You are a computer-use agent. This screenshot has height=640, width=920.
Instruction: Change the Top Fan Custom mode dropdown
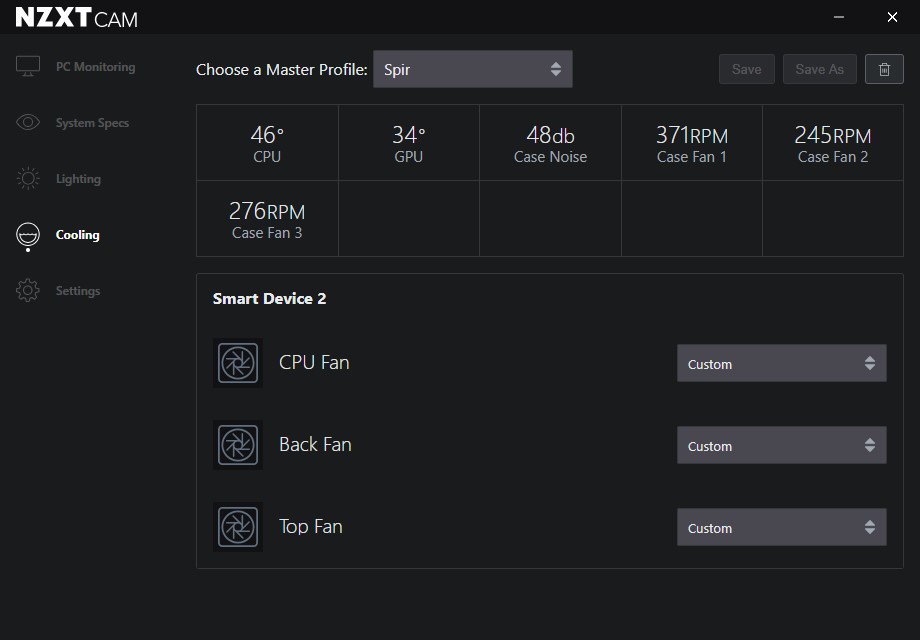[x=781, y=527]
